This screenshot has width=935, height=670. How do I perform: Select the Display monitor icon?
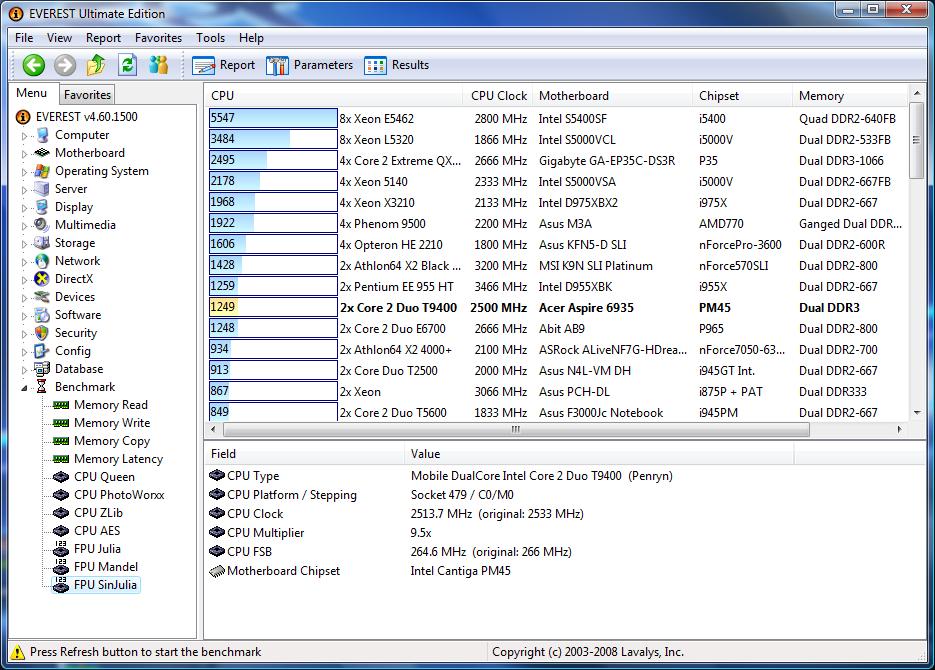tap(42, 207)
